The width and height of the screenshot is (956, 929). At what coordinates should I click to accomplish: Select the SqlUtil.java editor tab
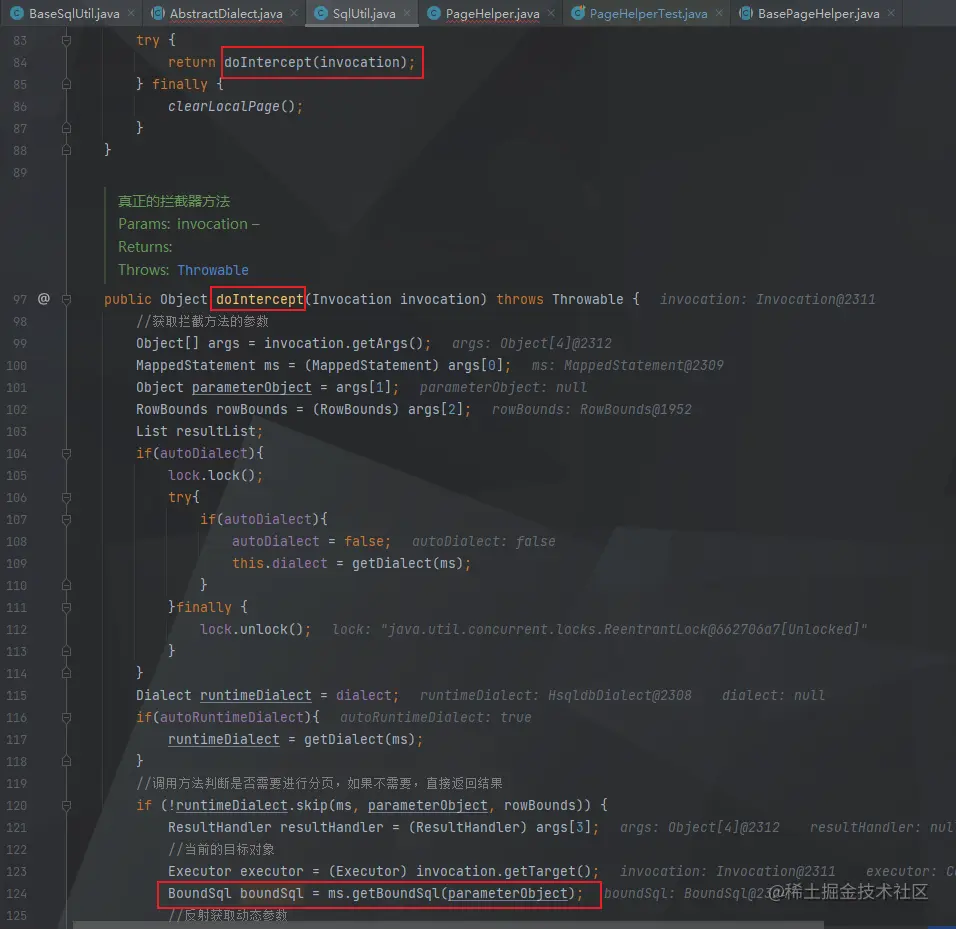pyautogui.click(x=364, y=13)
